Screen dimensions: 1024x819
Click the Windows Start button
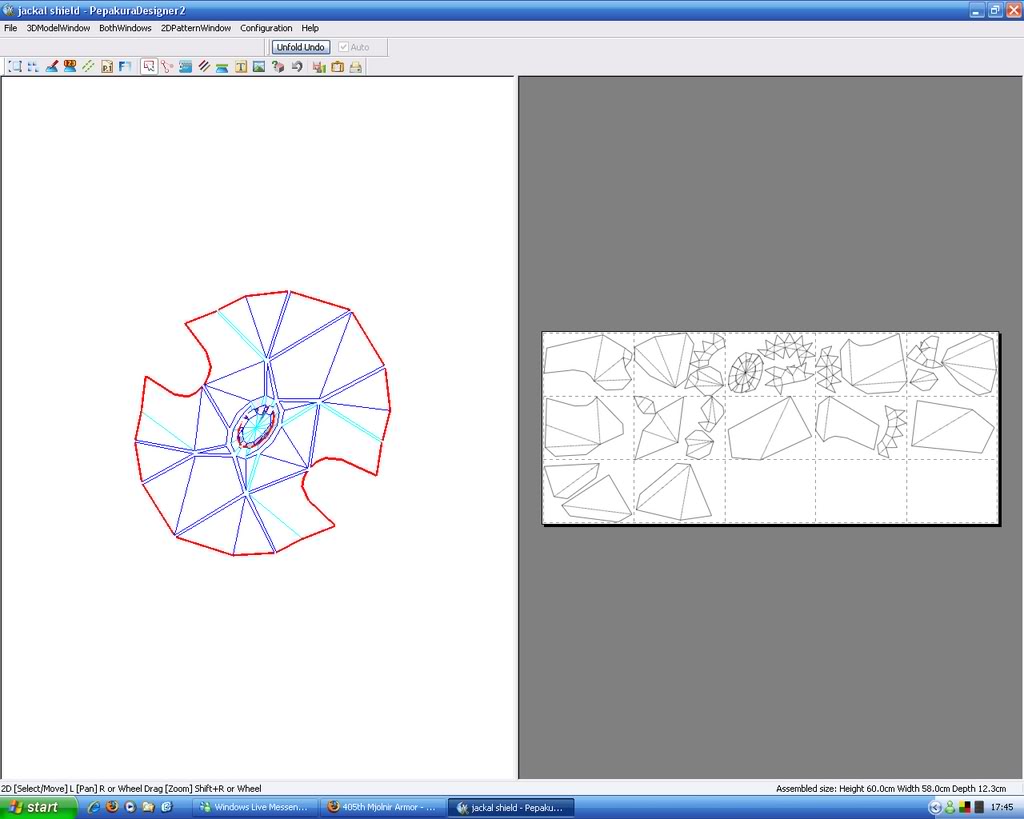pos(38,807)
